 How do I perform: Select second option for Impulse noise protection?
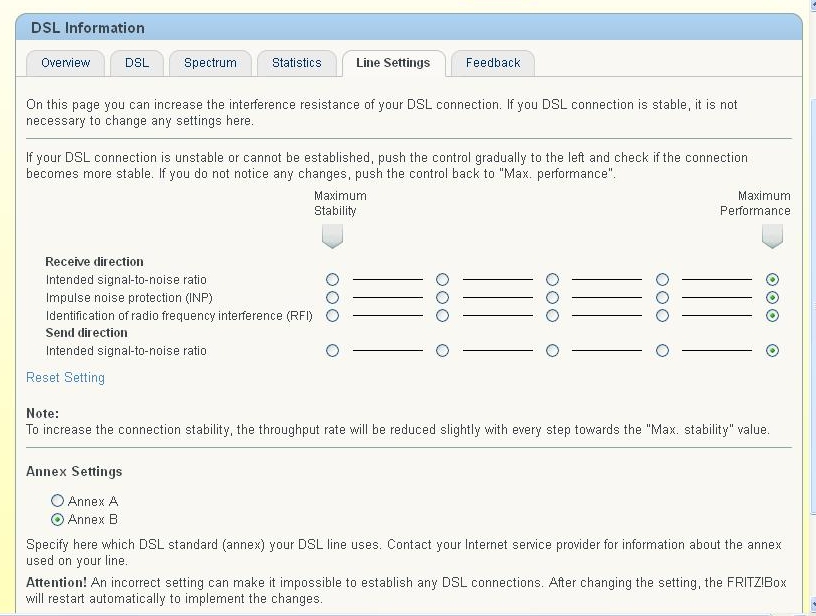click(x=442, y=298)
